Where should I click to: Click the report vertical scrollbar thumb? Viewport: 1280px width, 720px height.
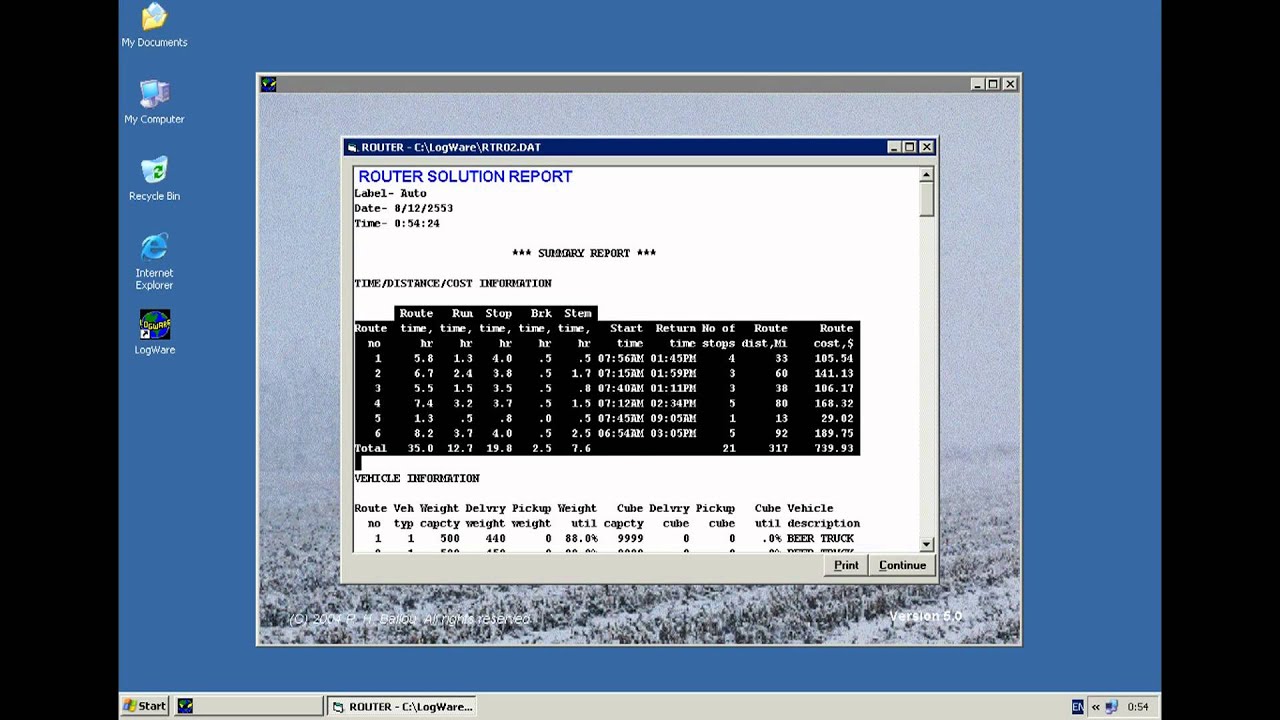coord(927,198)
